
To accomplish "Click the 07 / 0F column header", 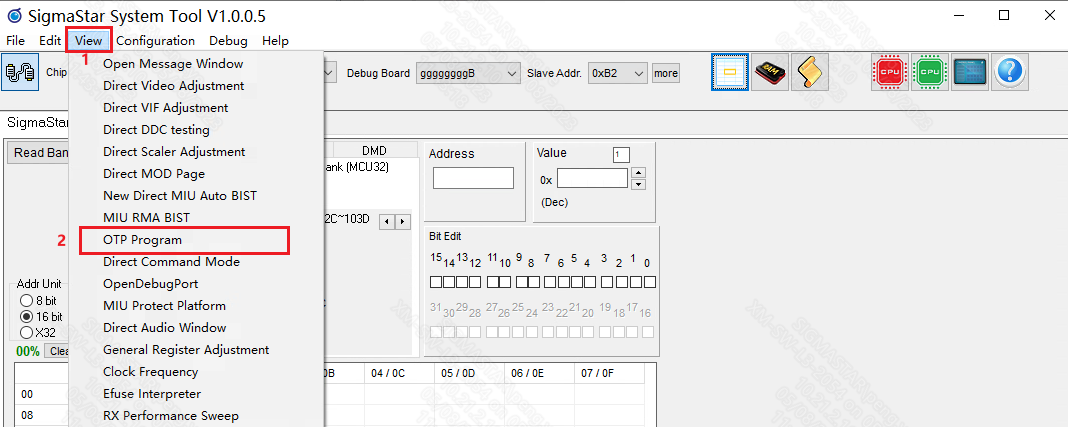I will pos(610,373).
